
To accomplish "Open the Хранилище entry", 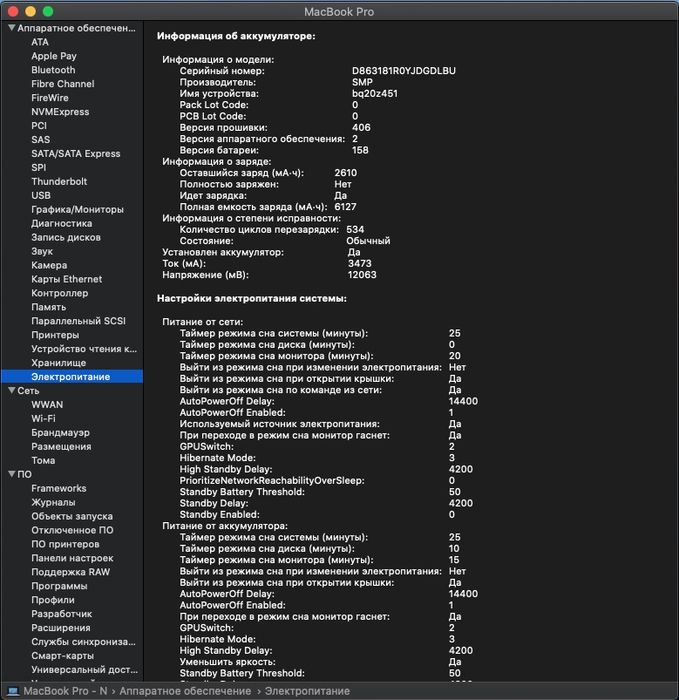I will pyautogui.click(x=58, y=363).
